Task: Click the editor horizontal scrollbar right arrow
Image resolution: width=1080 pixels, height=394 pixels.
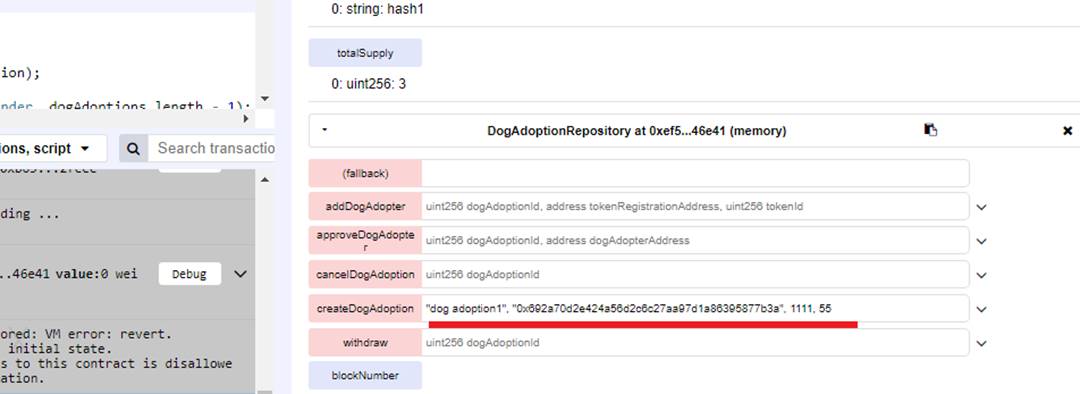Action: pyautogui.click(x=247, y=118)
